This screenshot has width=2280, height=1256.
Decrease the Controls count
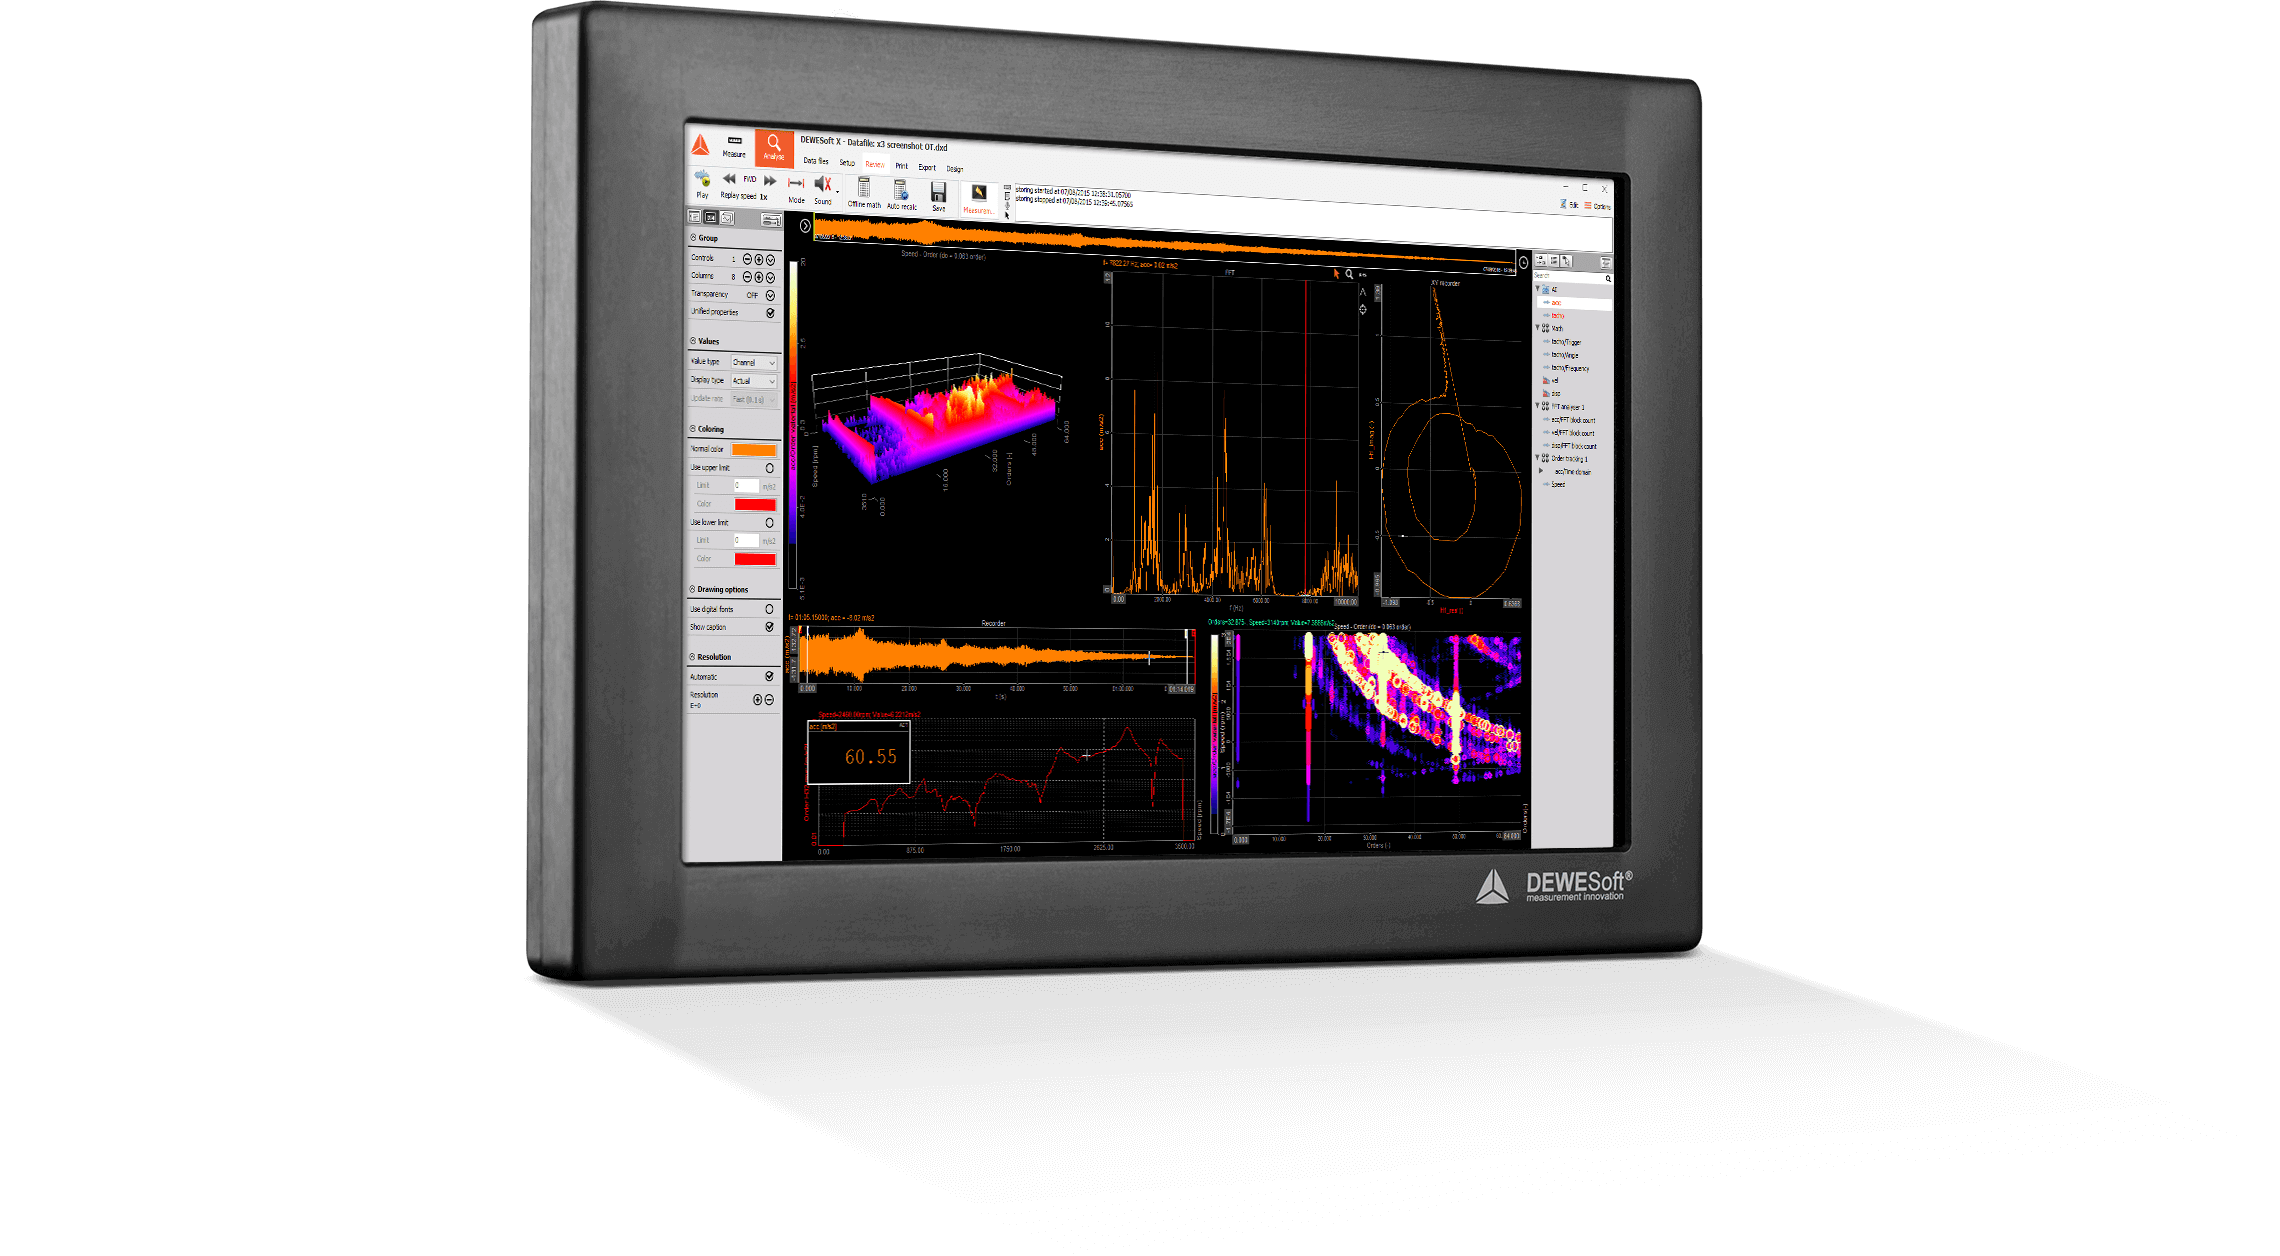point(747,259)
